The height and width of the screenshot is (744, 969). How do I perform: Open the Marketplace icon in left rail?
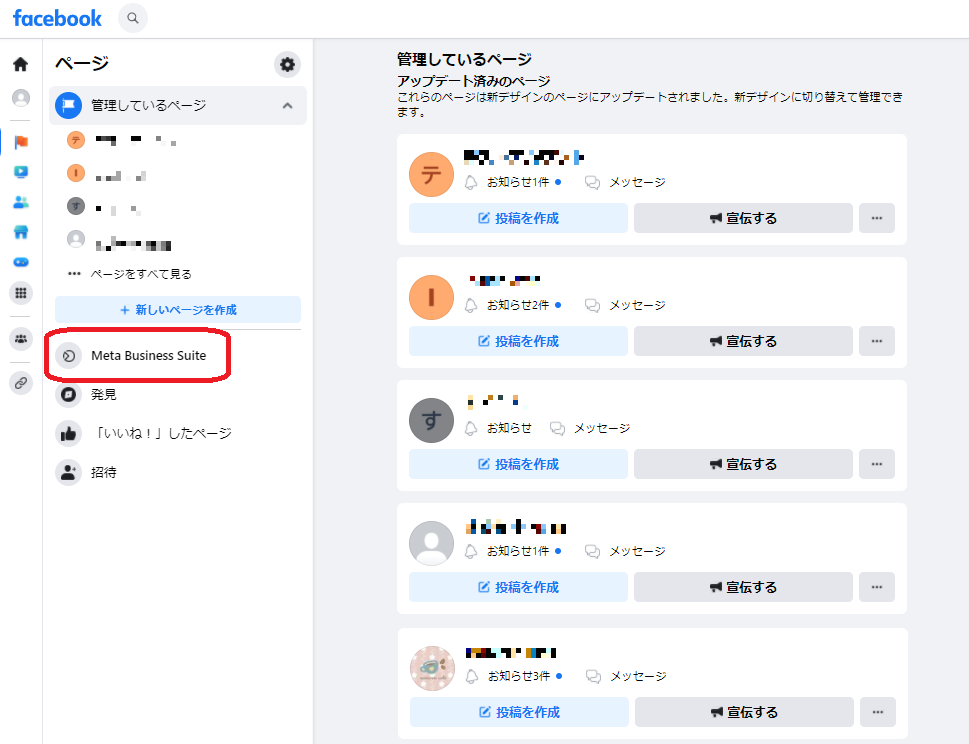pyautogui.click(x=20, y=232)
